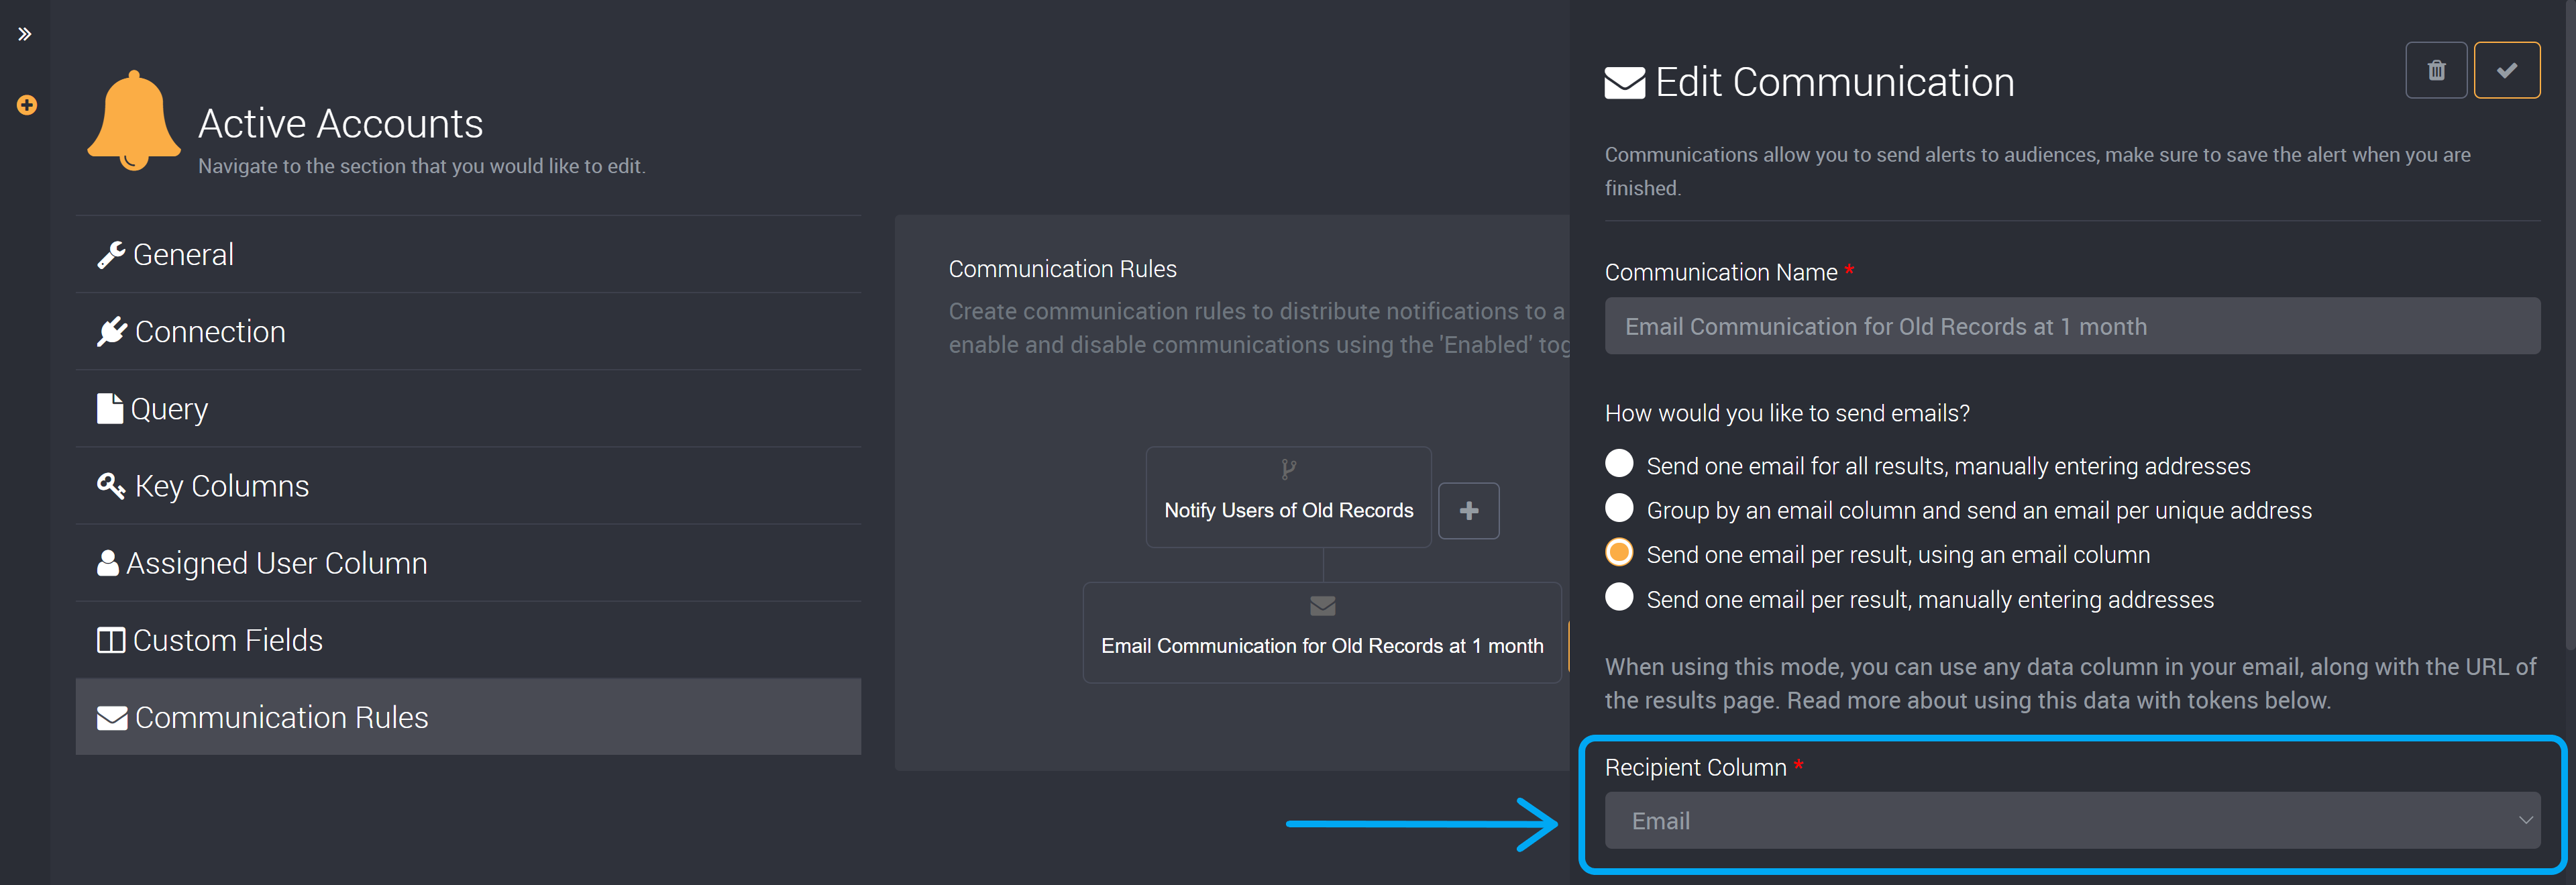Expand the sidebar with double chevron icon

pos(25,34)
